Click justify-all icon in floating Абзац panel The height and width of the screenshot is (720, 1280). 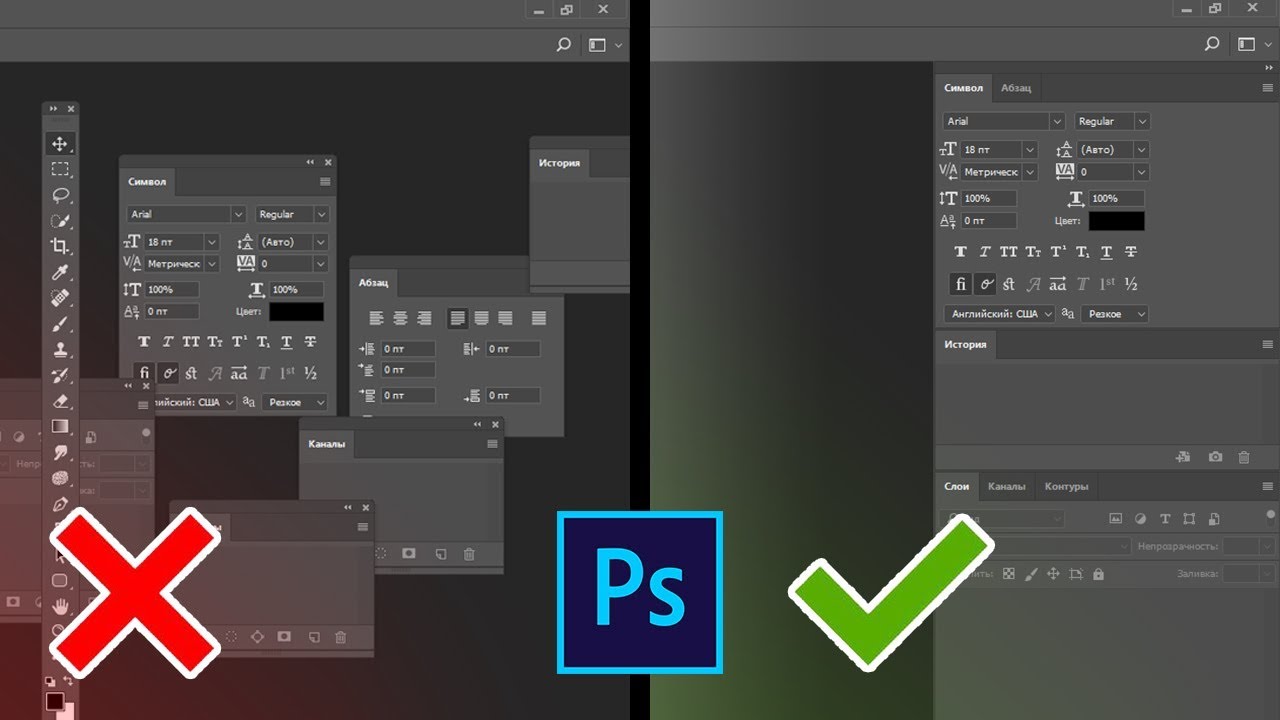click(539, 318)
